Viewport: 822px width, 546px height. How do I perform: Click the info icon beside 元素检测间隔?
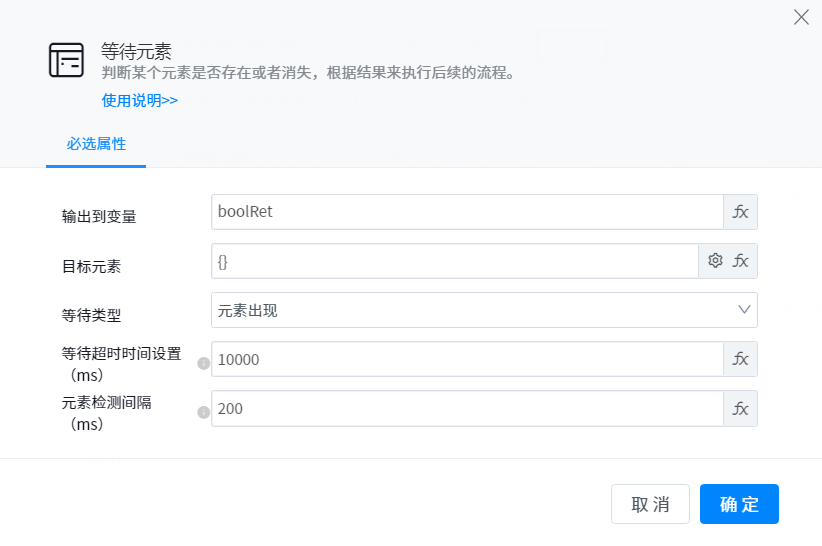point(204,412)
